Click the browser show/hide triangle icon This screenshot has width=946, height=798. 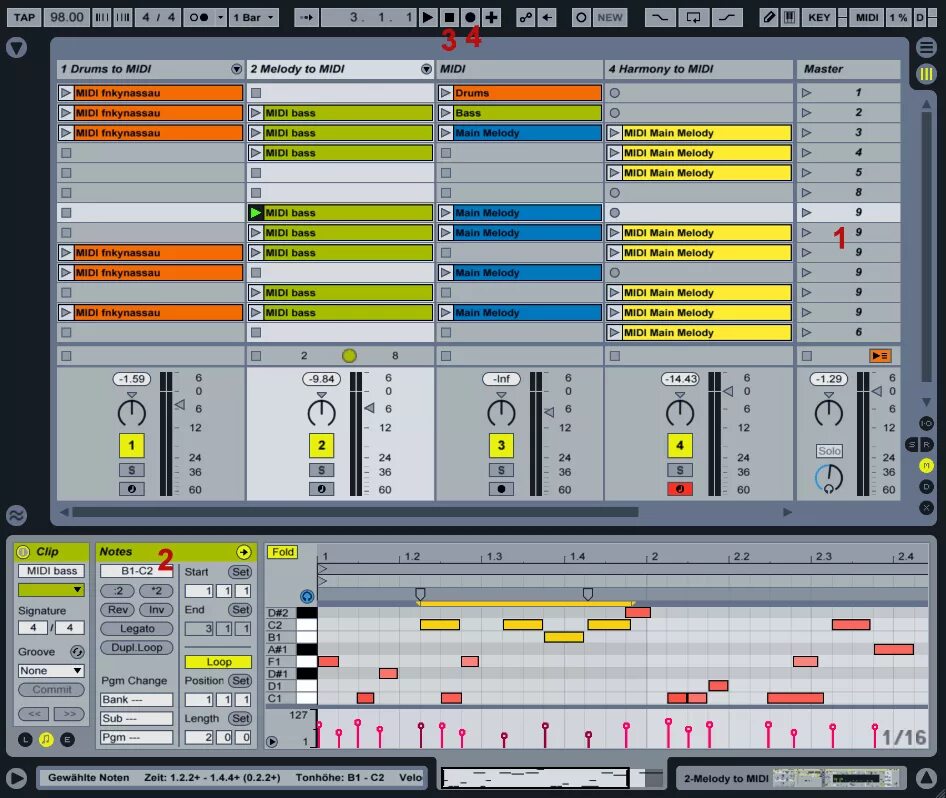coord(16,48)
